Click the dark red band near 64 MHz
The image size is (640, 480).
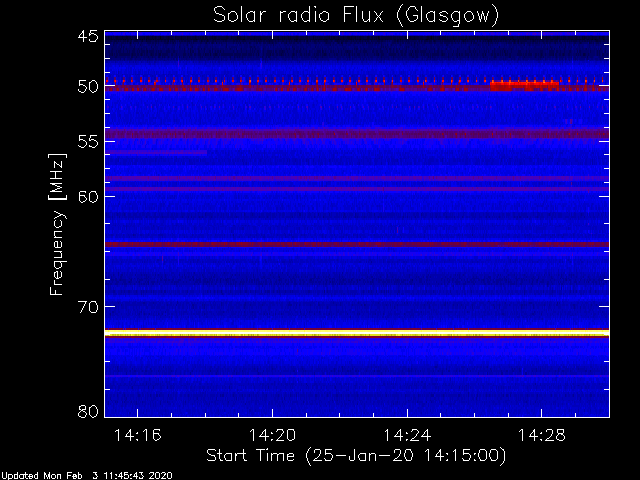(357, 244)
